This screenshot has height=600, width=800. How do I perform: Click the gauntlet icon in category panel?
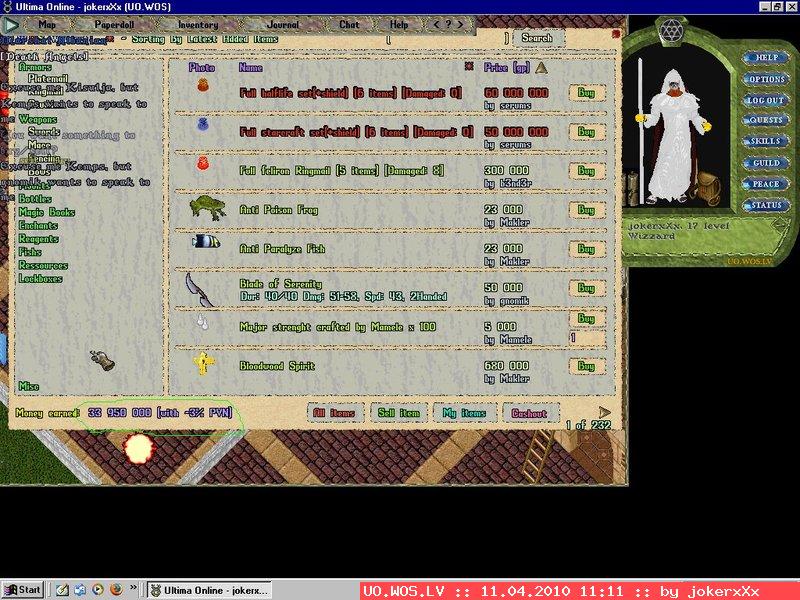coord(103,360)
